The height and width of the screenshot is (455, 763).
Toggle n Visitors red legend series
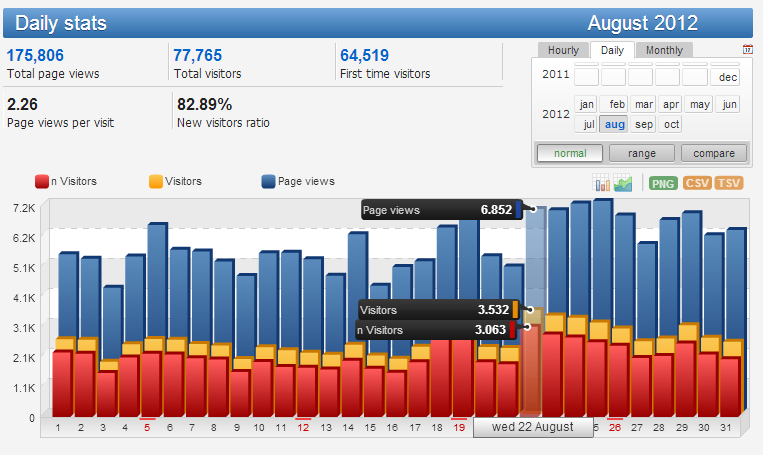tap(66, 182)
